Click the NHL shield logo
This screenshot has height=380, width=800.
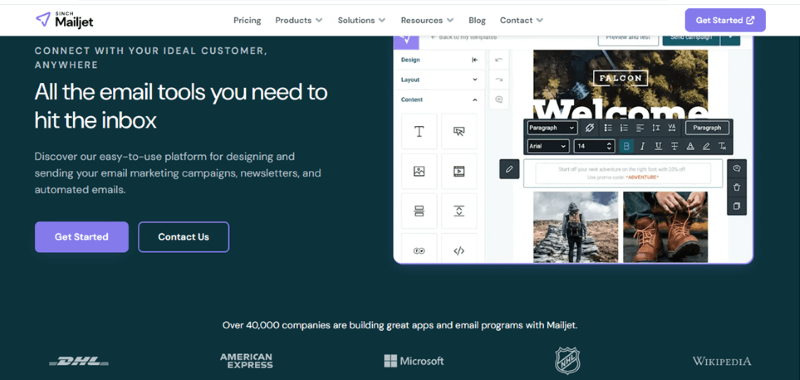(568, 361)
